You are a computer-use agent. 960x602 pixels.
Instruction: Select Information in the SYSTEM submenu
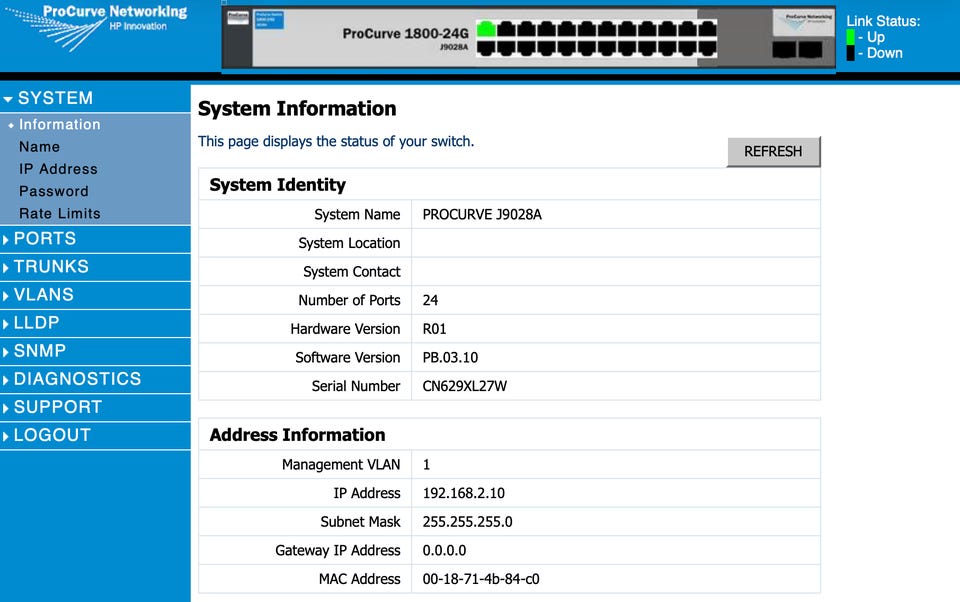pos(59,124)
